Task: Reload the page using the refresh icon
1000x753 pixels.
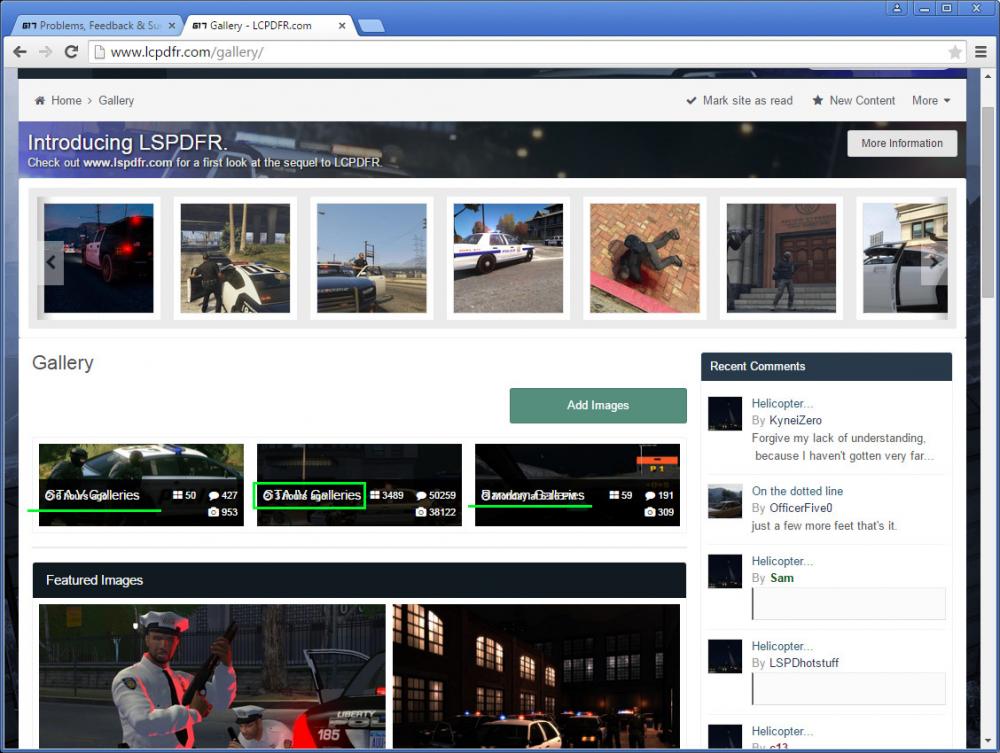Action: click(70, 51)
